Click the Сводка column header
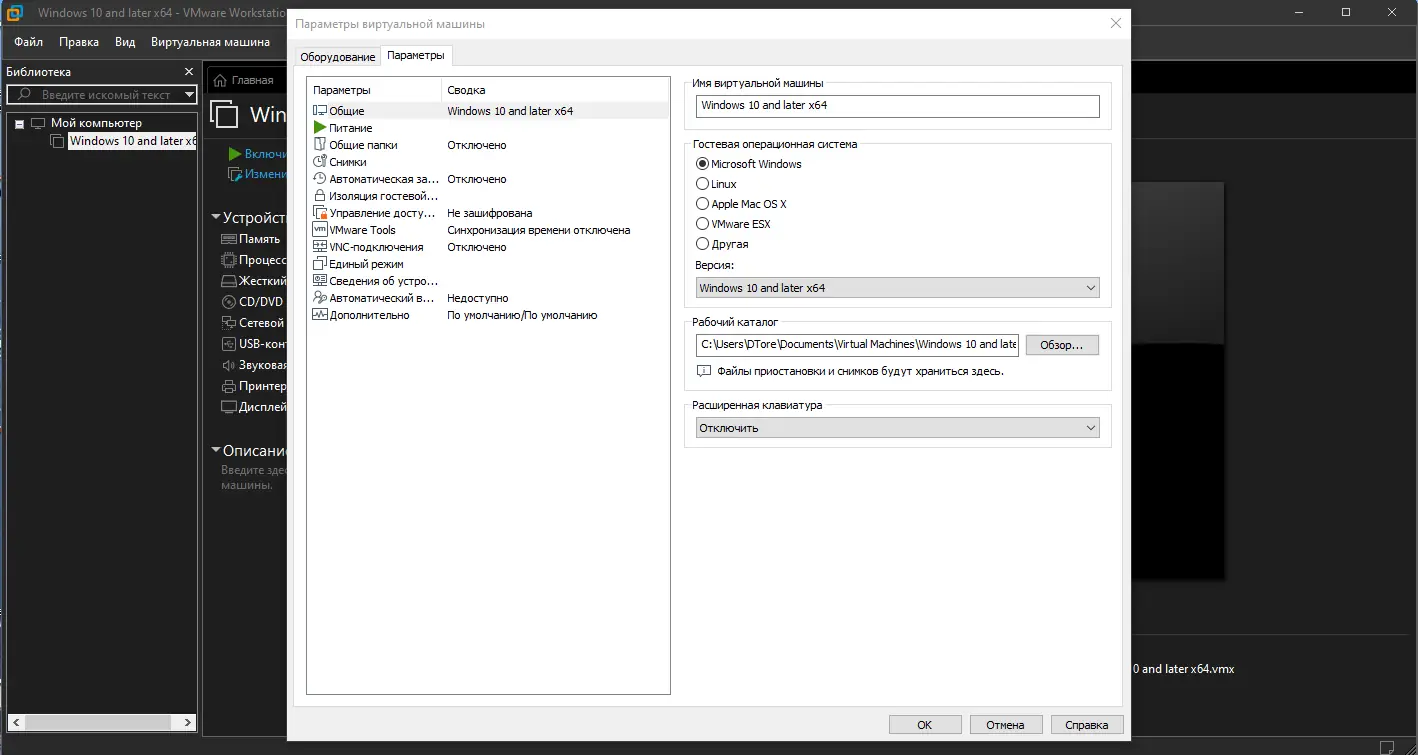Image resolution: width=1418 pixels, height=755 pixels. [555, 90]
